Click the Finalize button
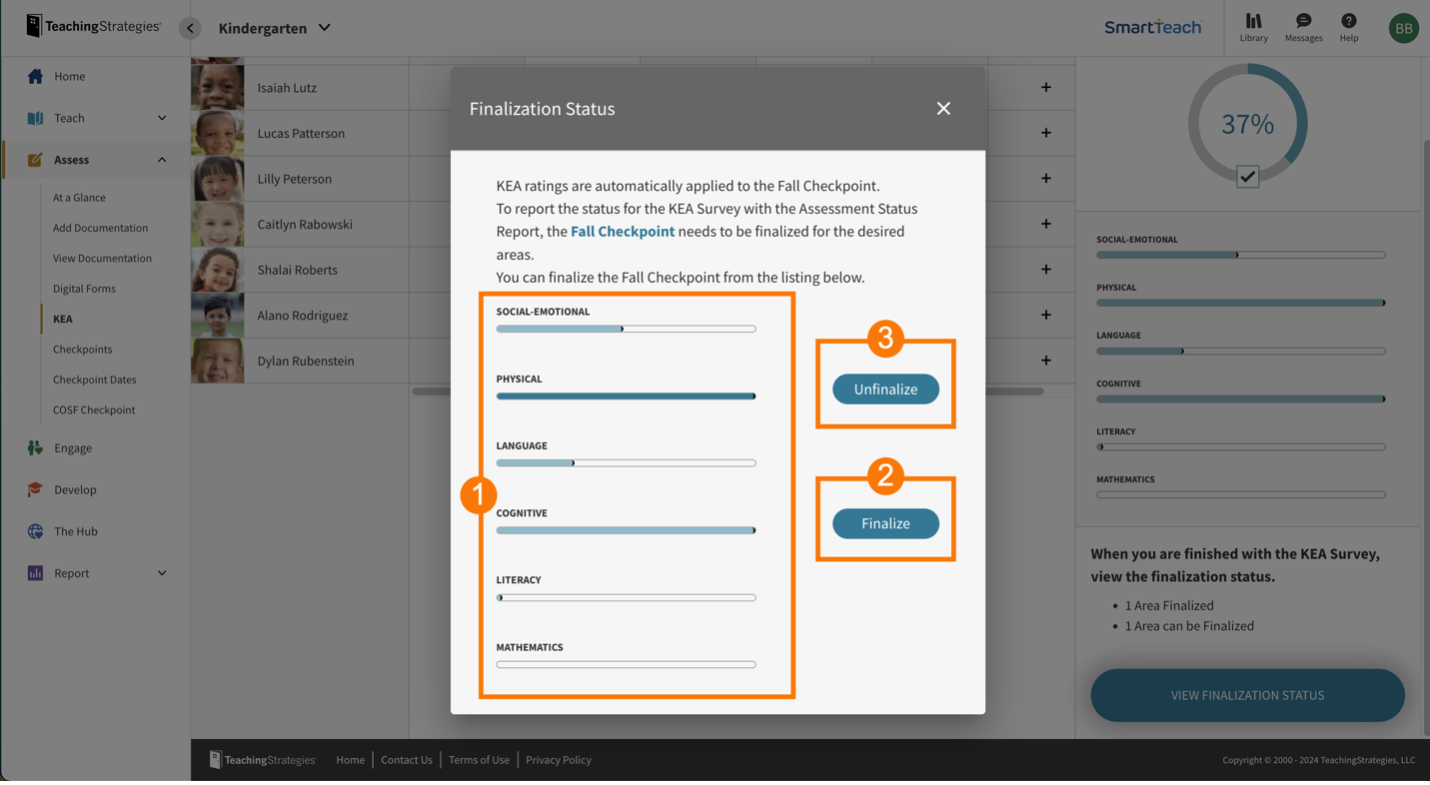The height and width of the screenshot is (785, 1430). (x=885, y=523)
